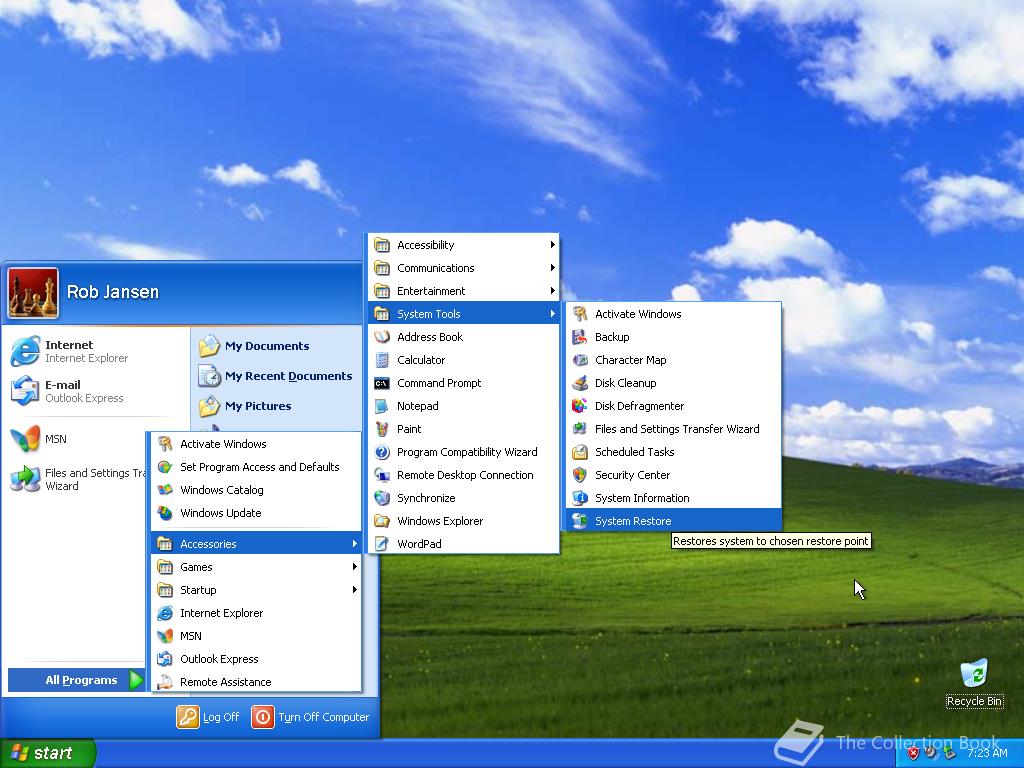
Task: Open Files and Settings Transfer Wizard in left pane
Action: coord(77,479)
